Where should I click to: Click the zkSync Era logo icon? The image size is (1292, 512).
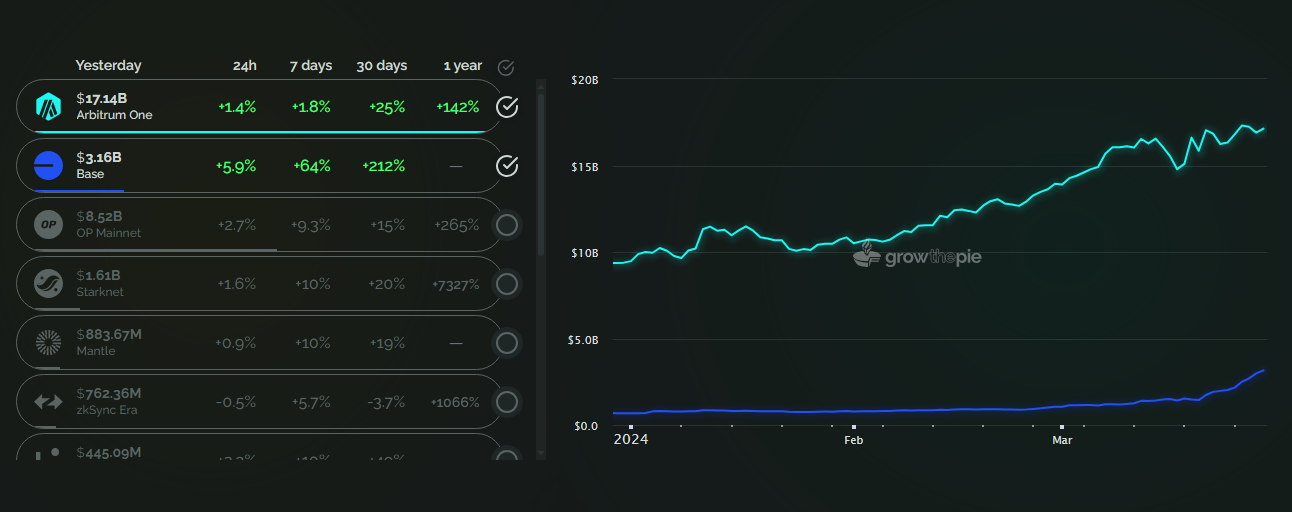click(x=48, y=401)
